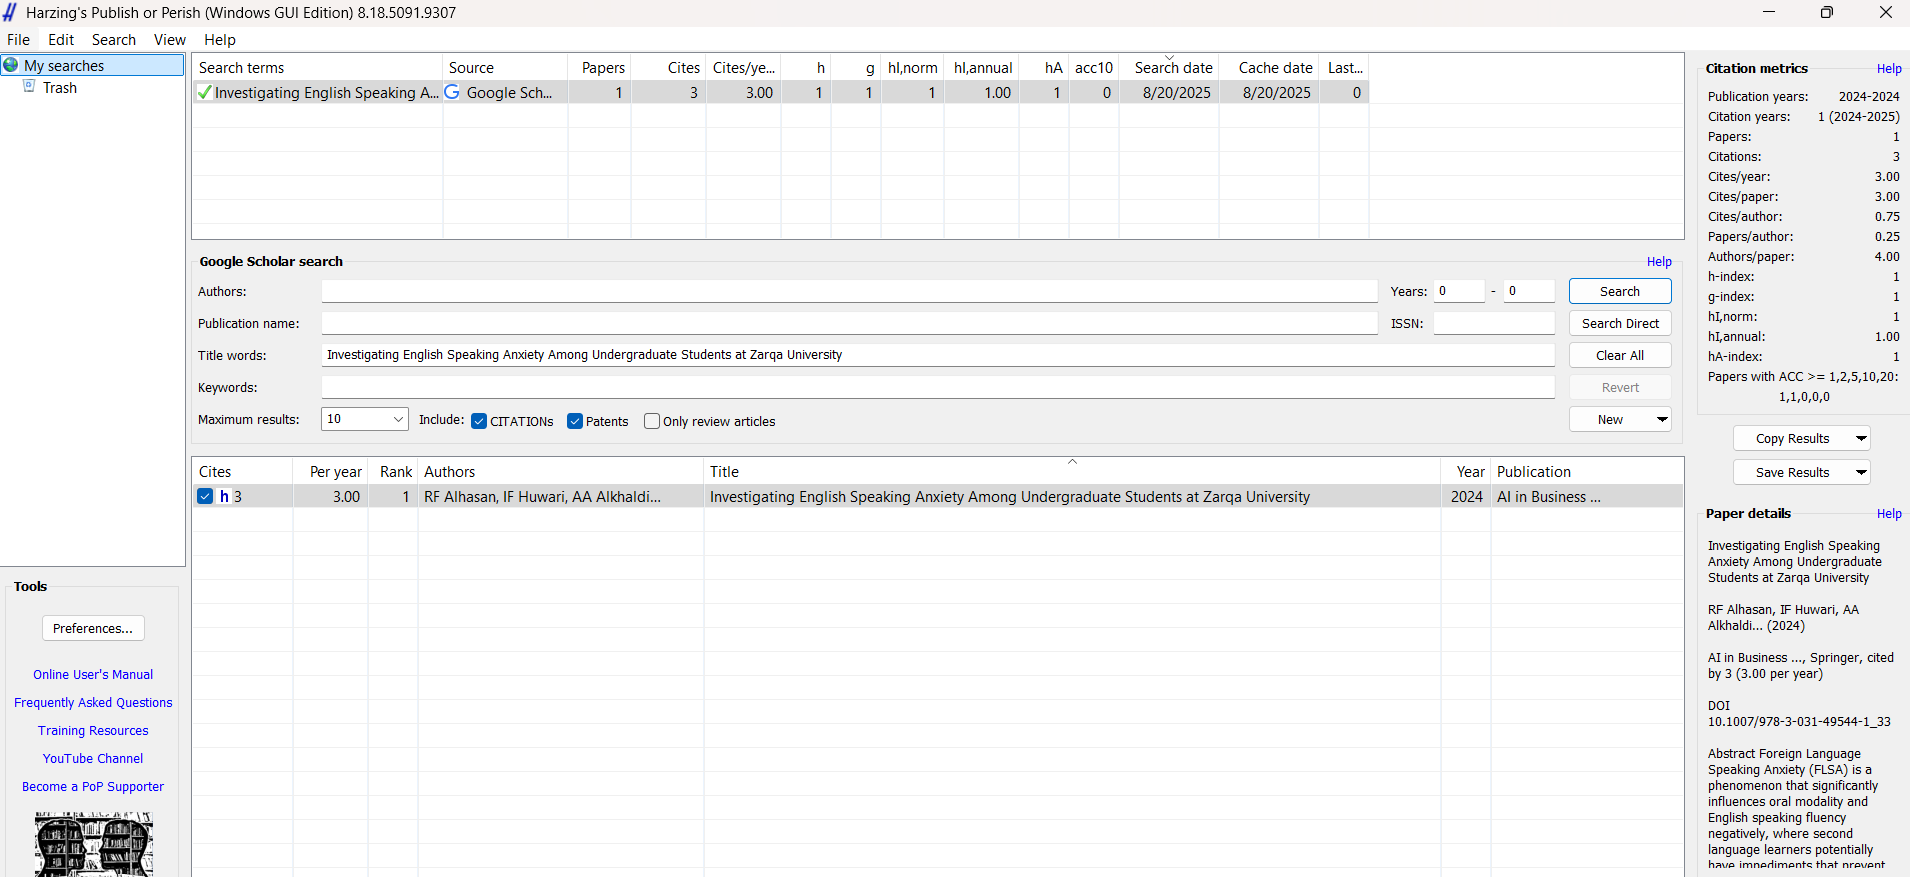The width and height of the screenshot is (1910, 877).
Task: Click the Copy Results button
Action: click(x=1792, y=438)
